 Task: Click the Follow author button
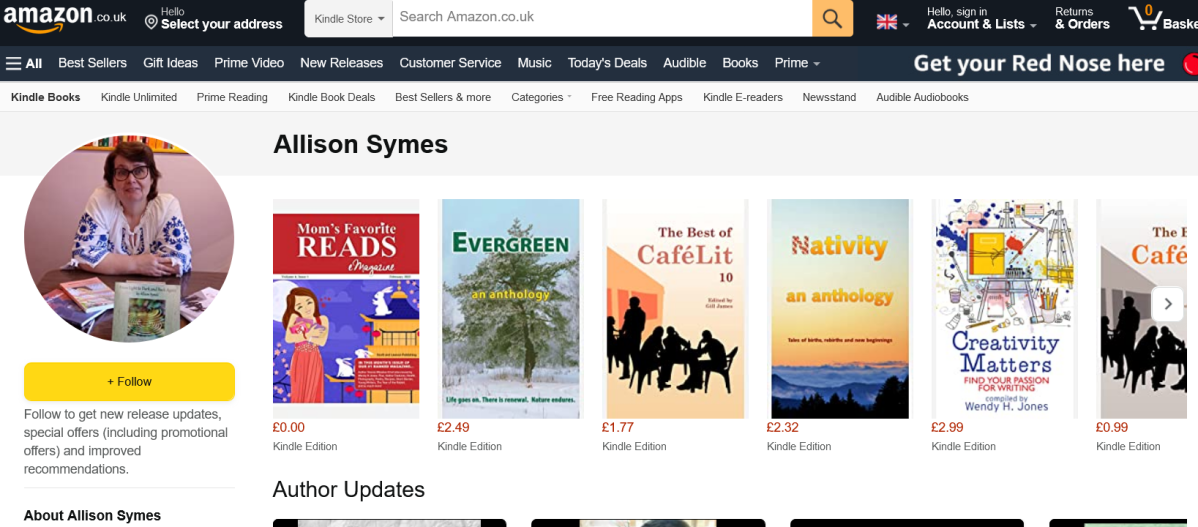click(129, 381)
